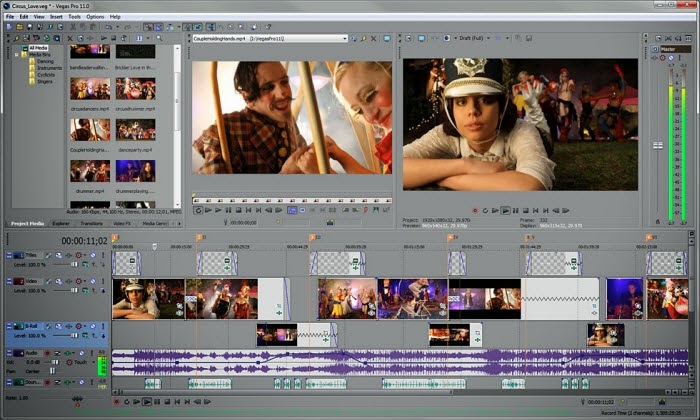This screenshot has height=420, width=700.
Task: Close media in Trimmer with X icon
Action: (x=374, y=39)
